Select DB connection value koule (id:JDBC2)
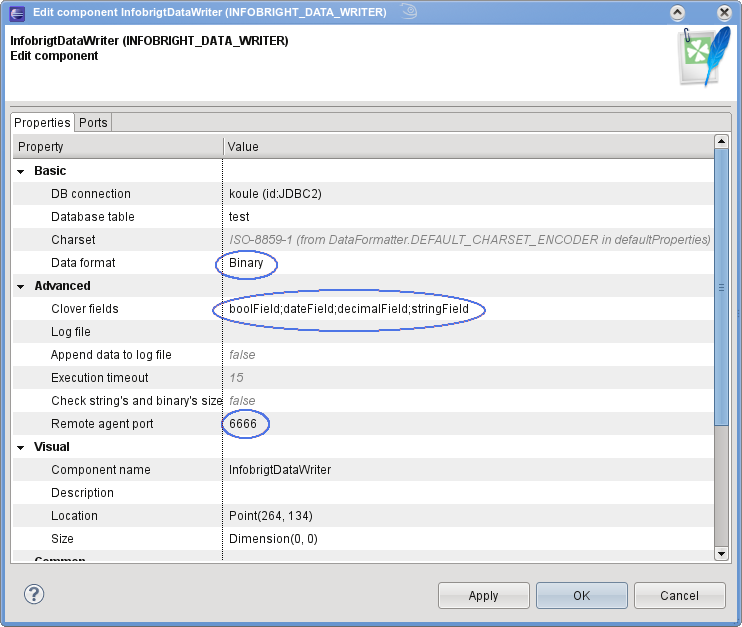 click(468, 194)
